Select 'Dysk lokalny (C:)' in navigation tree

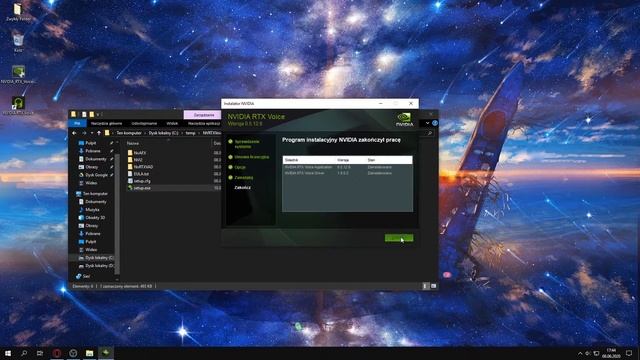[99, 258]
